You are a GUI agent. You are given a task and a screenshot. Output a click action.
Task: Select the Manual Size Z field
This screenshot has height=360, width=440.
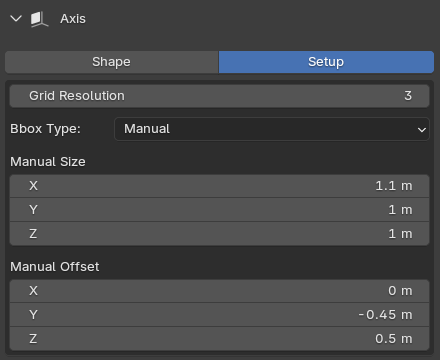click(x=219, y=234)
